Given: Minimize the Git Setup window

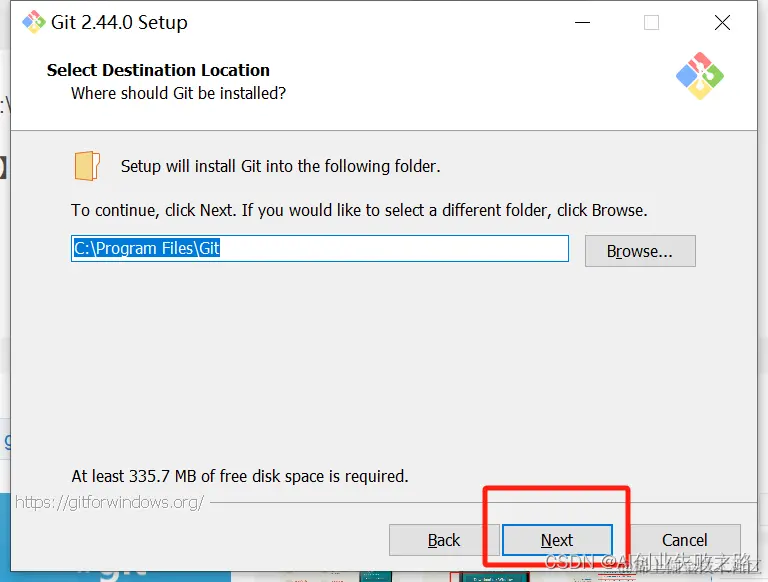Looking at the screenshot, I should pyautogui.click(x=582, y=23).
